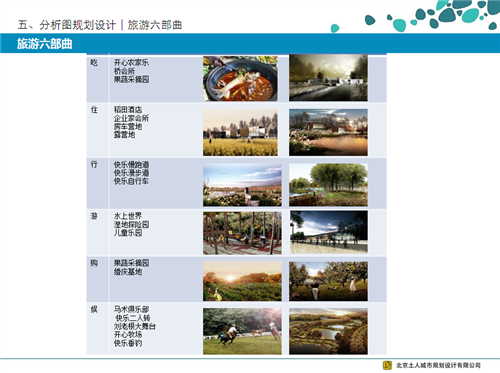Click the riverside trees path rendering
The width and height of the screenshot is (500, 373).
[x=328, y=185]
